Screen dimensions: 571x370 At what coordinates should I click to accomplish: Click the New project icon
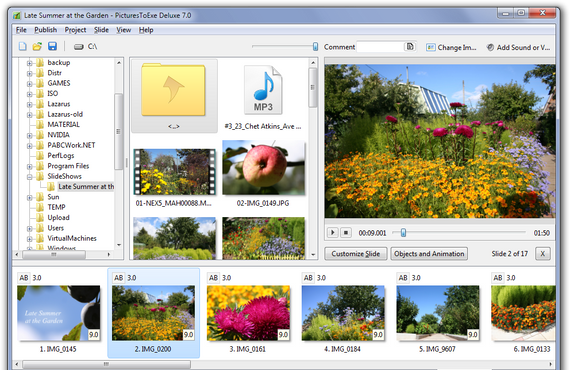(x=23, y=46)
